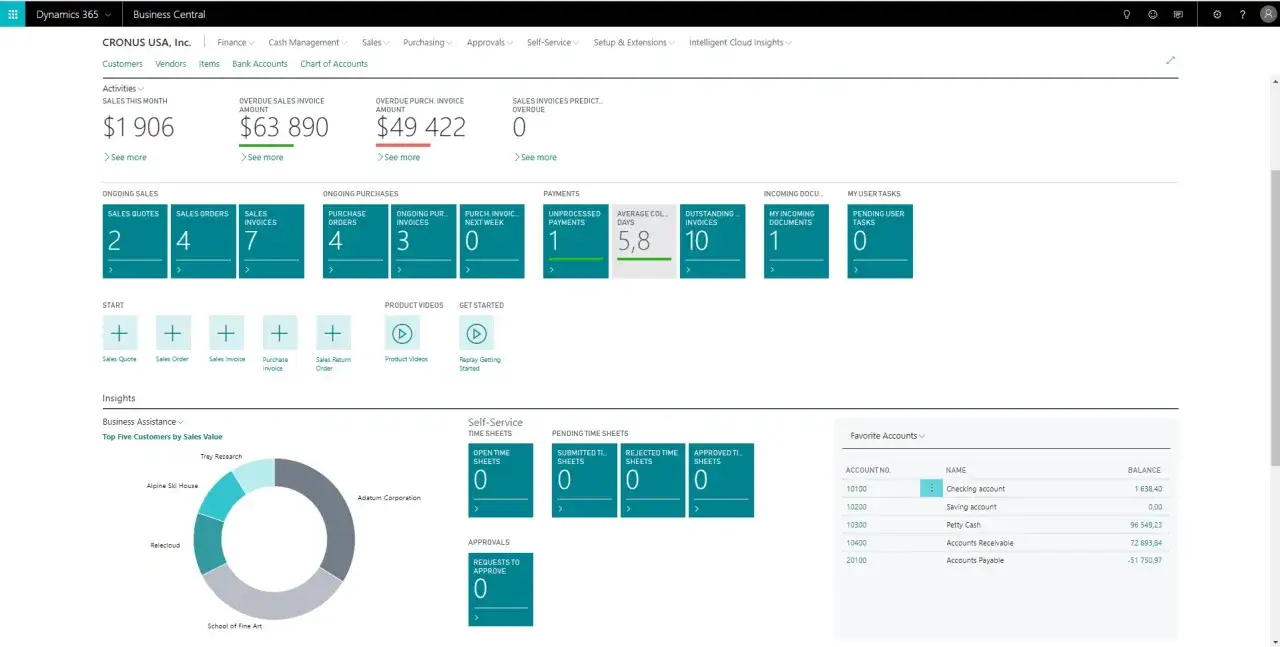Screen dimensions: 1280x647
Task: Click See more under Overdue Sales Invoice Amount
Action: tap(262, 157)
